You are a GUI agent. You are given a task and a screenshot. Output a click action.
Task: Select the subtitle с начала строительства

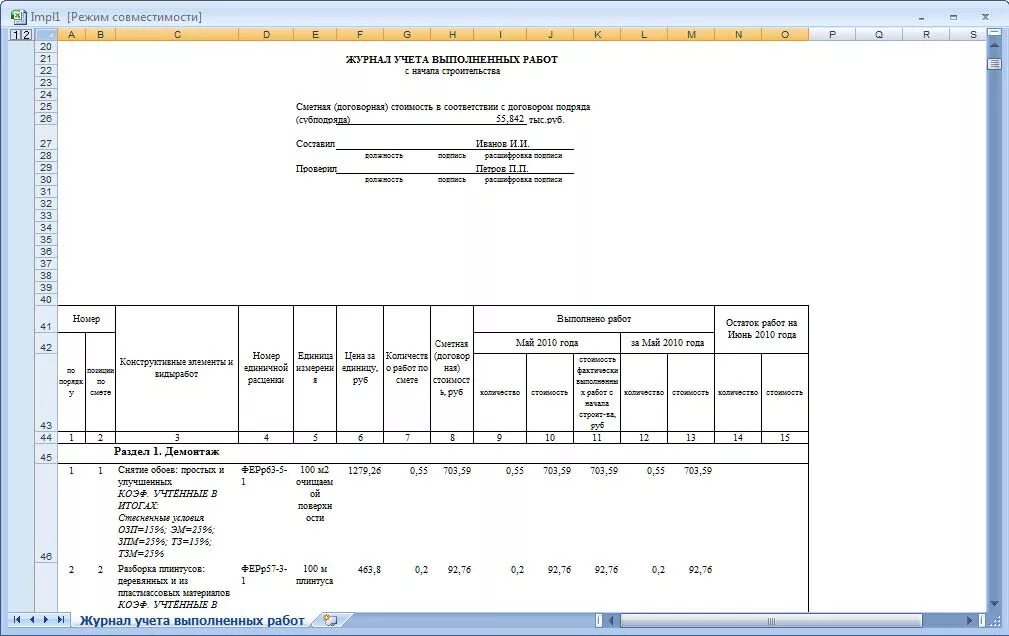click(x=452, y=71)
